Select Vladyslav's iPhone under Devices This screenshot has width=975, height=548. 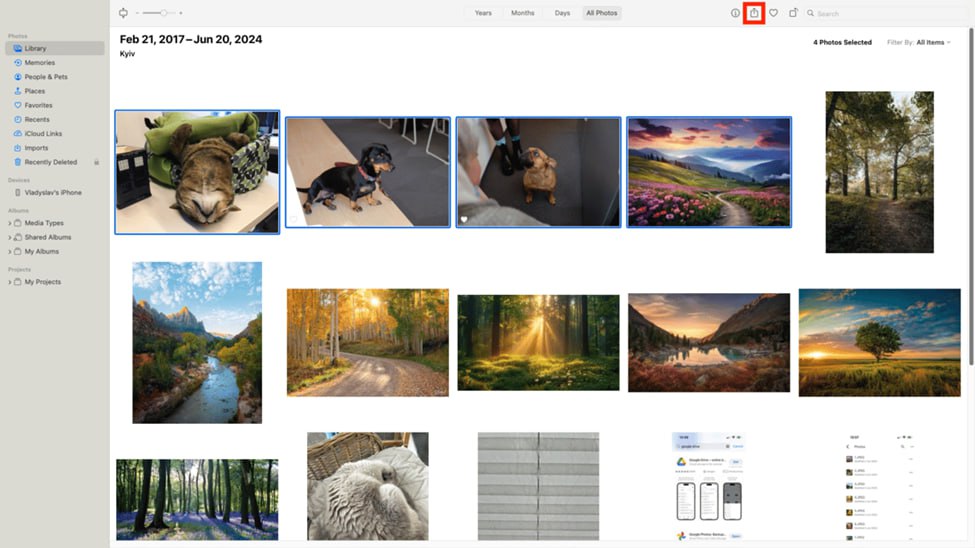coord(52,193)
